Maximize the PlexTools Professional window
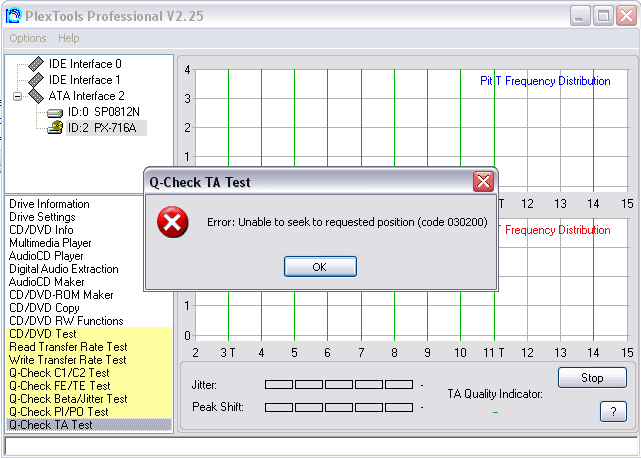 [x=603, y=16]
